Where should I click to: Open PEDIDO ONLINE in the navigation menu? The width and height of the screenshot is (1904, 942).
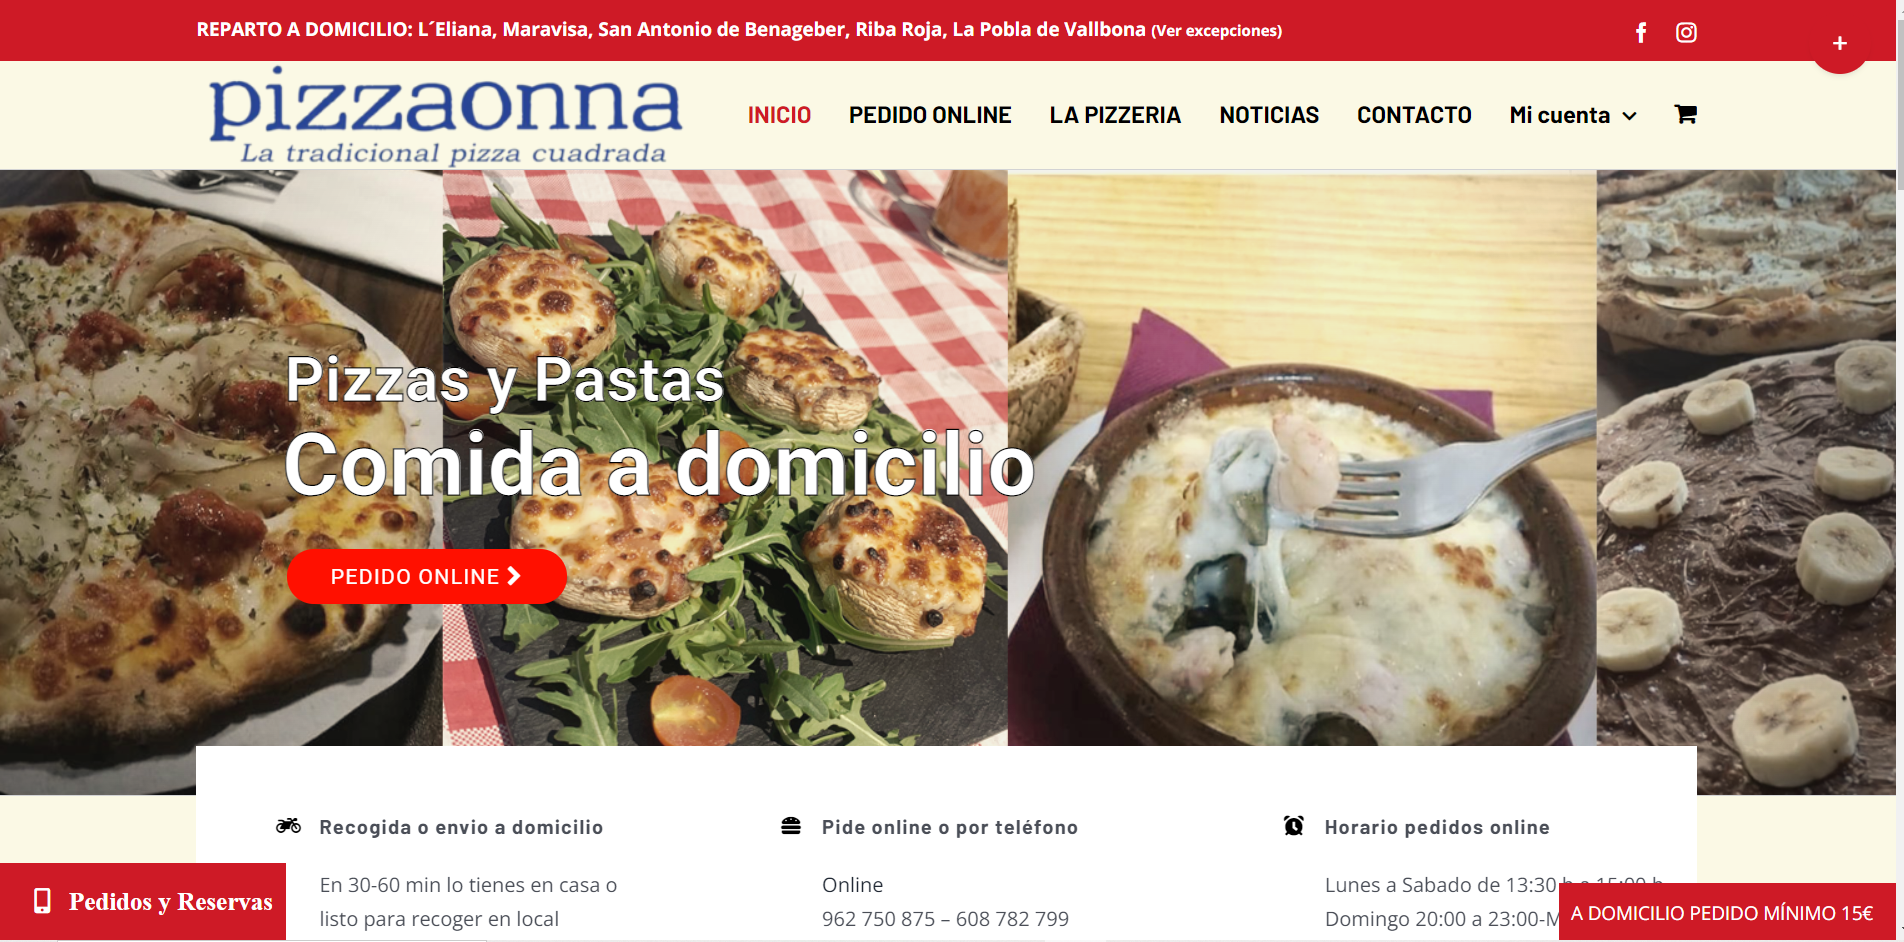point(930,115)
